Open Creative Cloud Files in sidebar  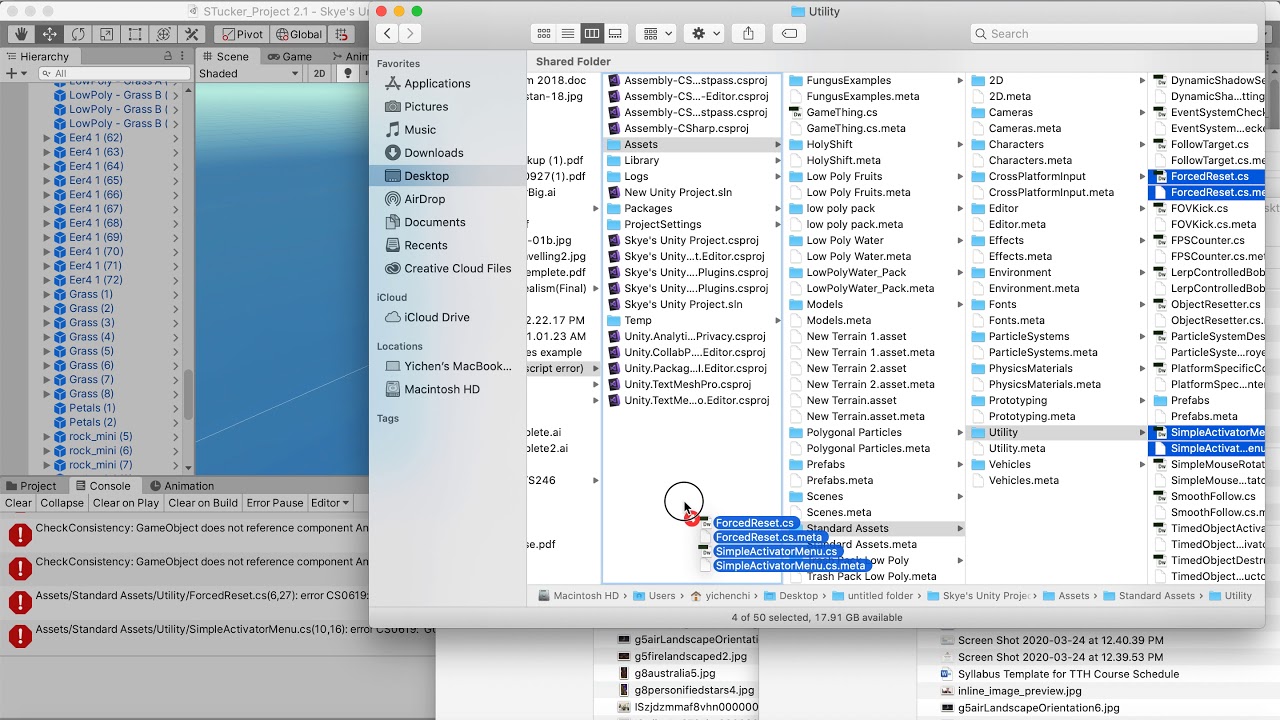[x=458, y=268]
